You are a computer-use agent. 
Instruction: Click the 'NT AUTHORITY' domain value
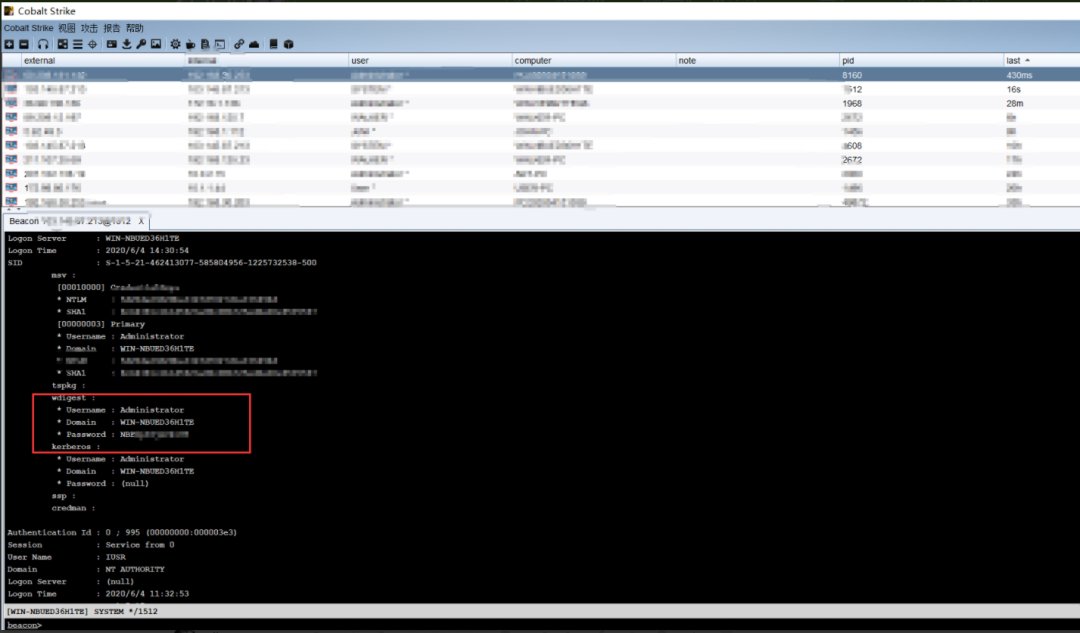click(135, 569)
